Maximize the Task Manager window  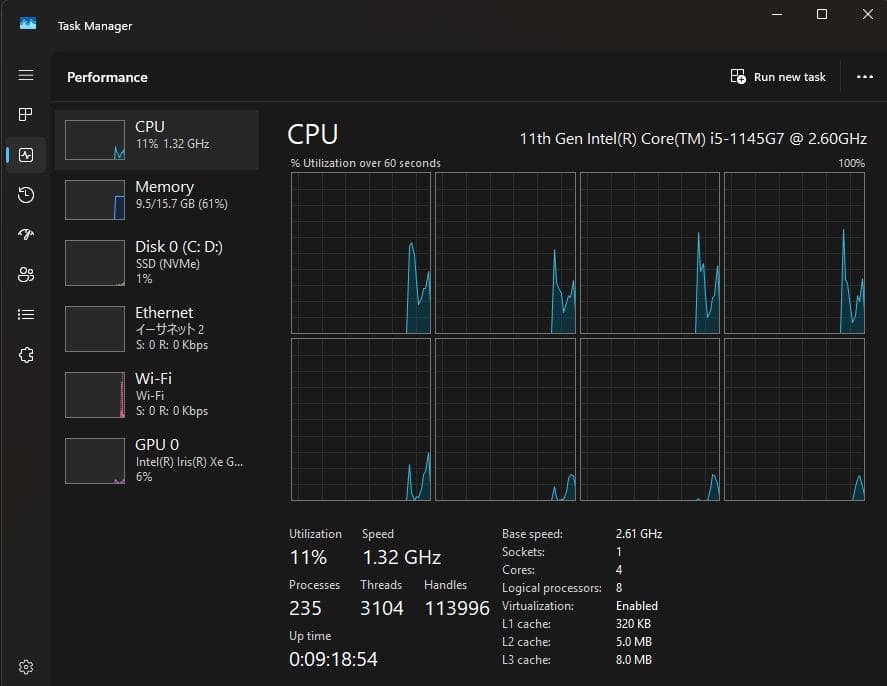coord(822,14)
